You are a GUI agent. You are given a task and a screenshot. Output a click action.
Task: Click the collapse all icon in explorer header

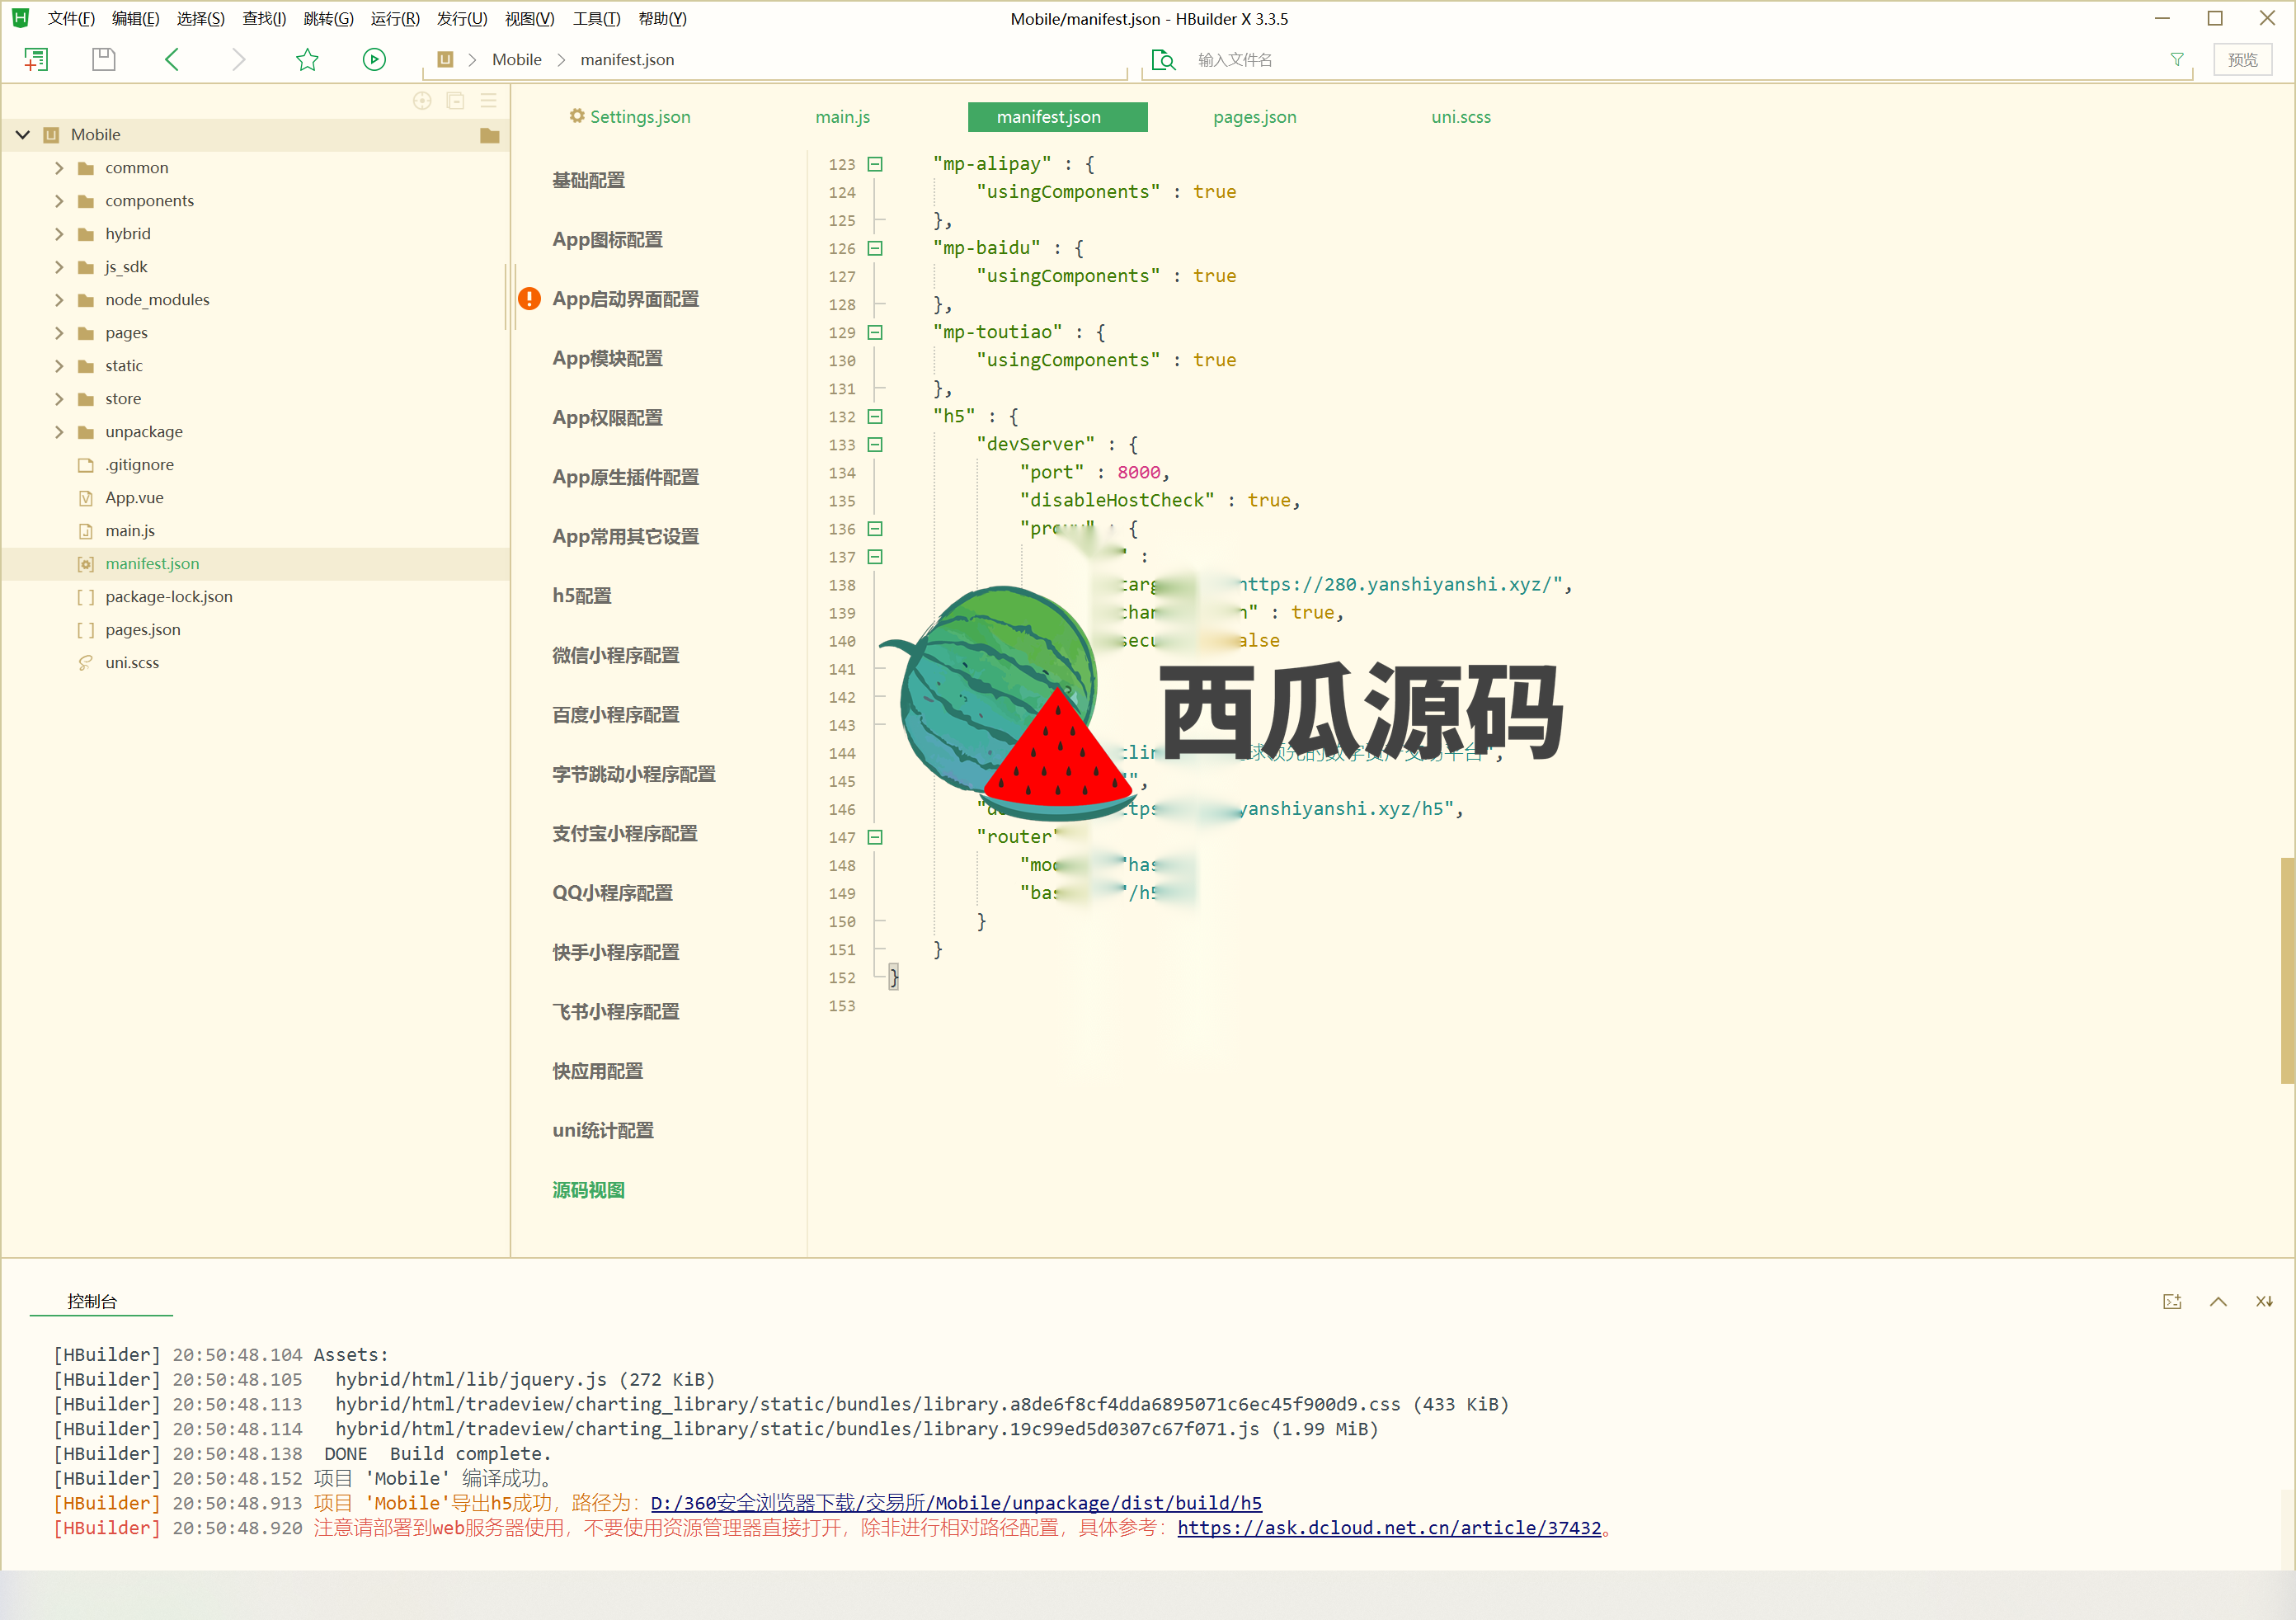tap(455, 100)
